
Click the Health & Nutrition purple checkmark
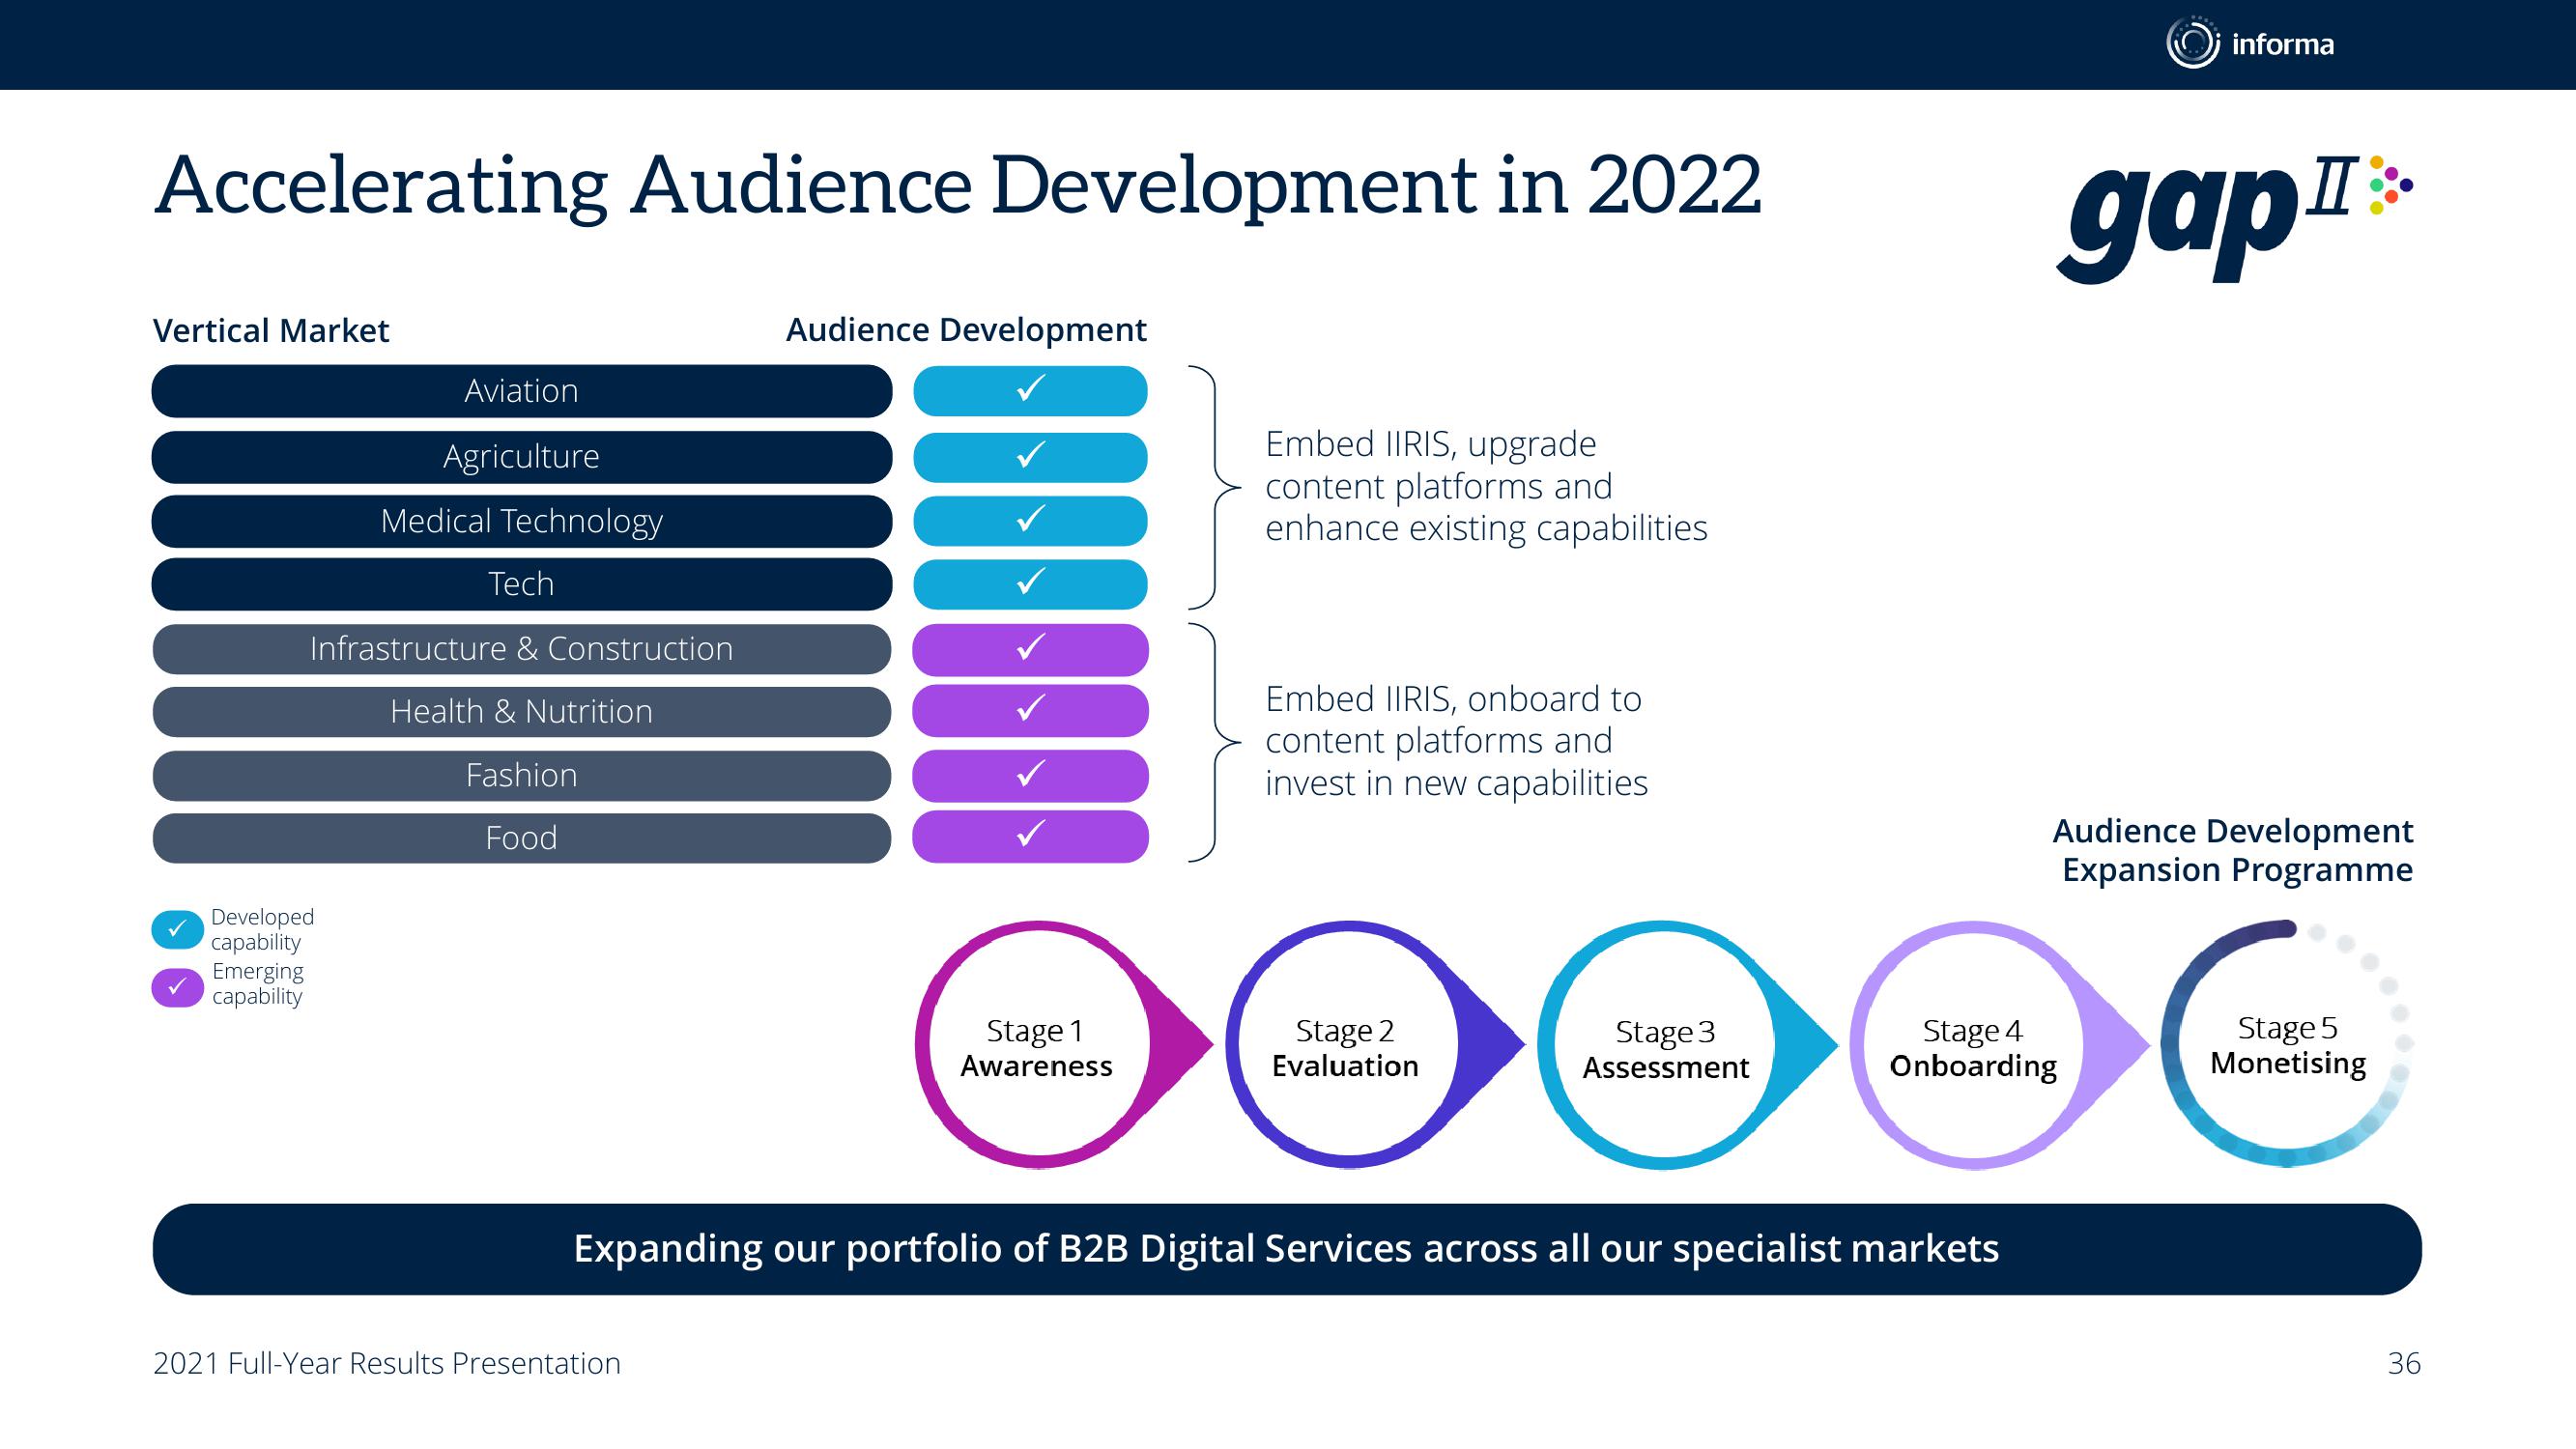click(1030, 711)
